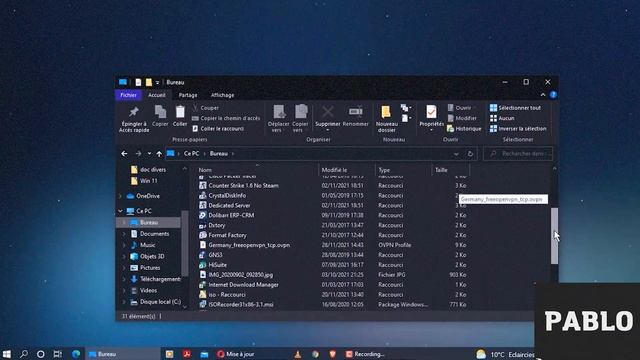Click the Épingler à Accès rapide pin icon

coord(134,111)
